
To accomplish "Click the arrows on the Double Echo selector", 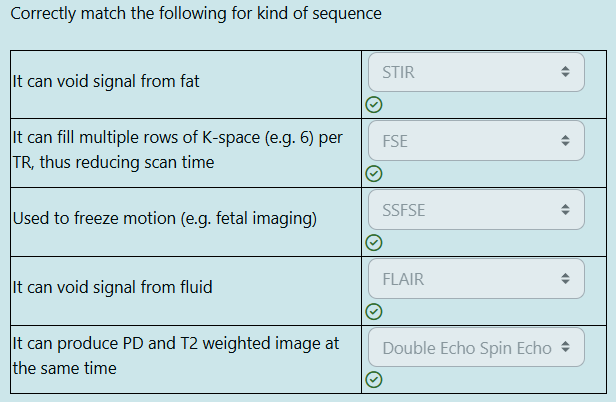I will (x=565, y=347).
